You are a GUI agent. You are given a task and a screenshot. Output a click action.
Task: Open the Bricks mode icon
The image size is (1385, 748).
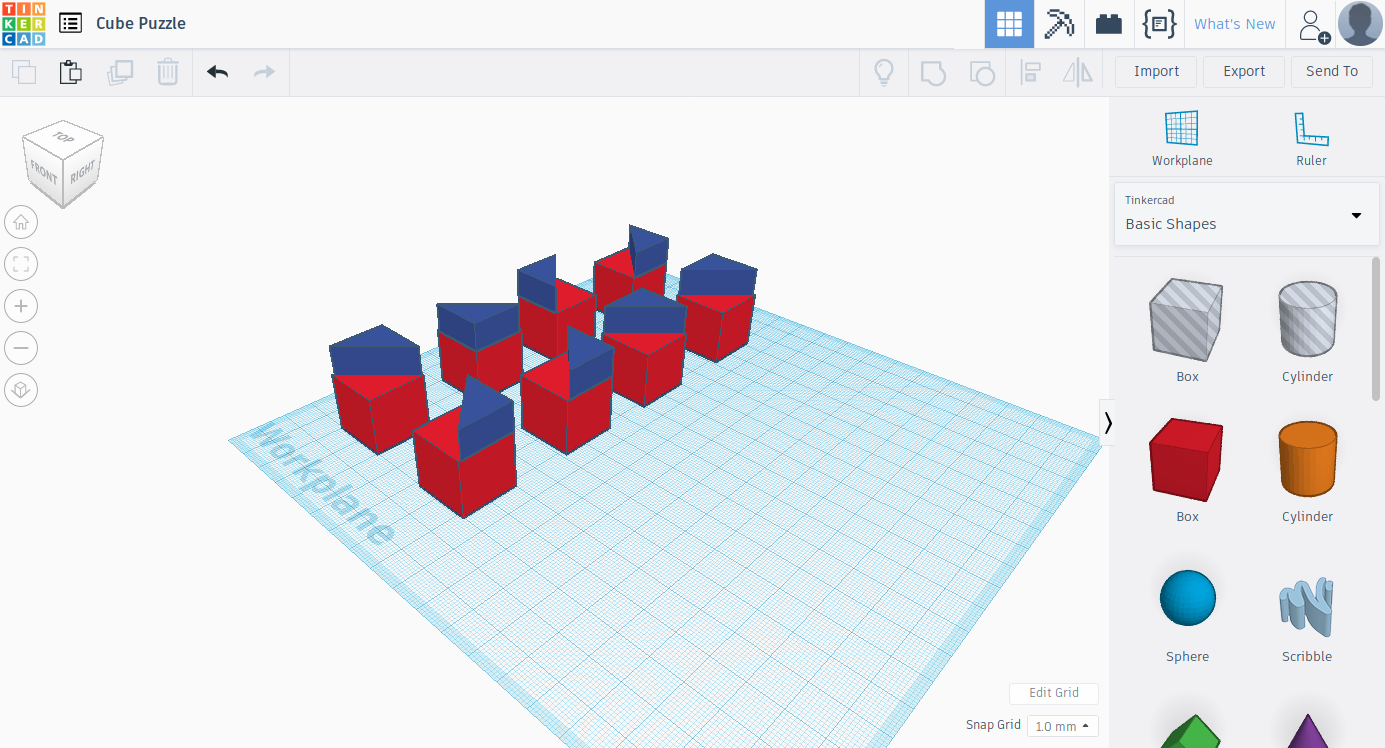[x=1109, y=24]
